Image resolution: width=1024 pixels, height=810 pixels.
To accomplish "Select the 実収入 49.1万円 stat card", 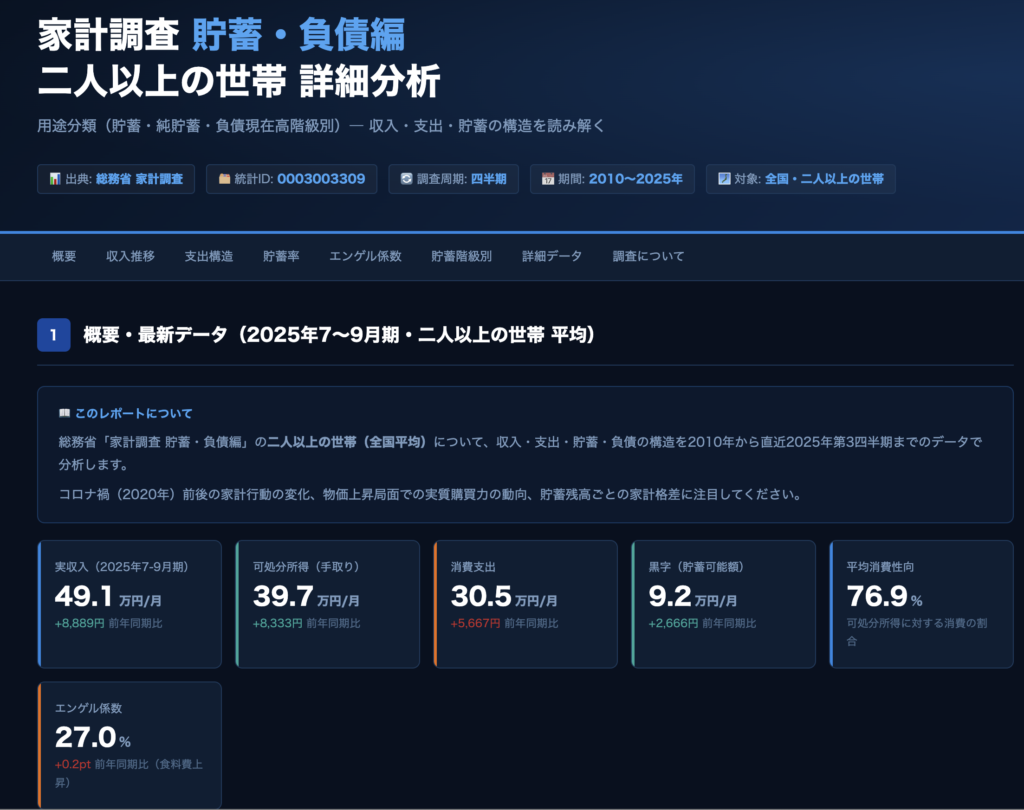I will click(129, 604).
